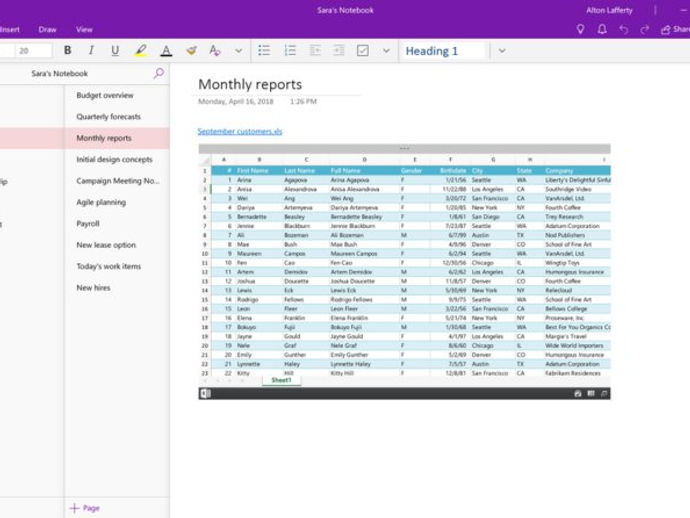The width and height of the screenshot is (690, 518).
Task: Open spreadsheet full screen icon
Action: coord(604,393)
